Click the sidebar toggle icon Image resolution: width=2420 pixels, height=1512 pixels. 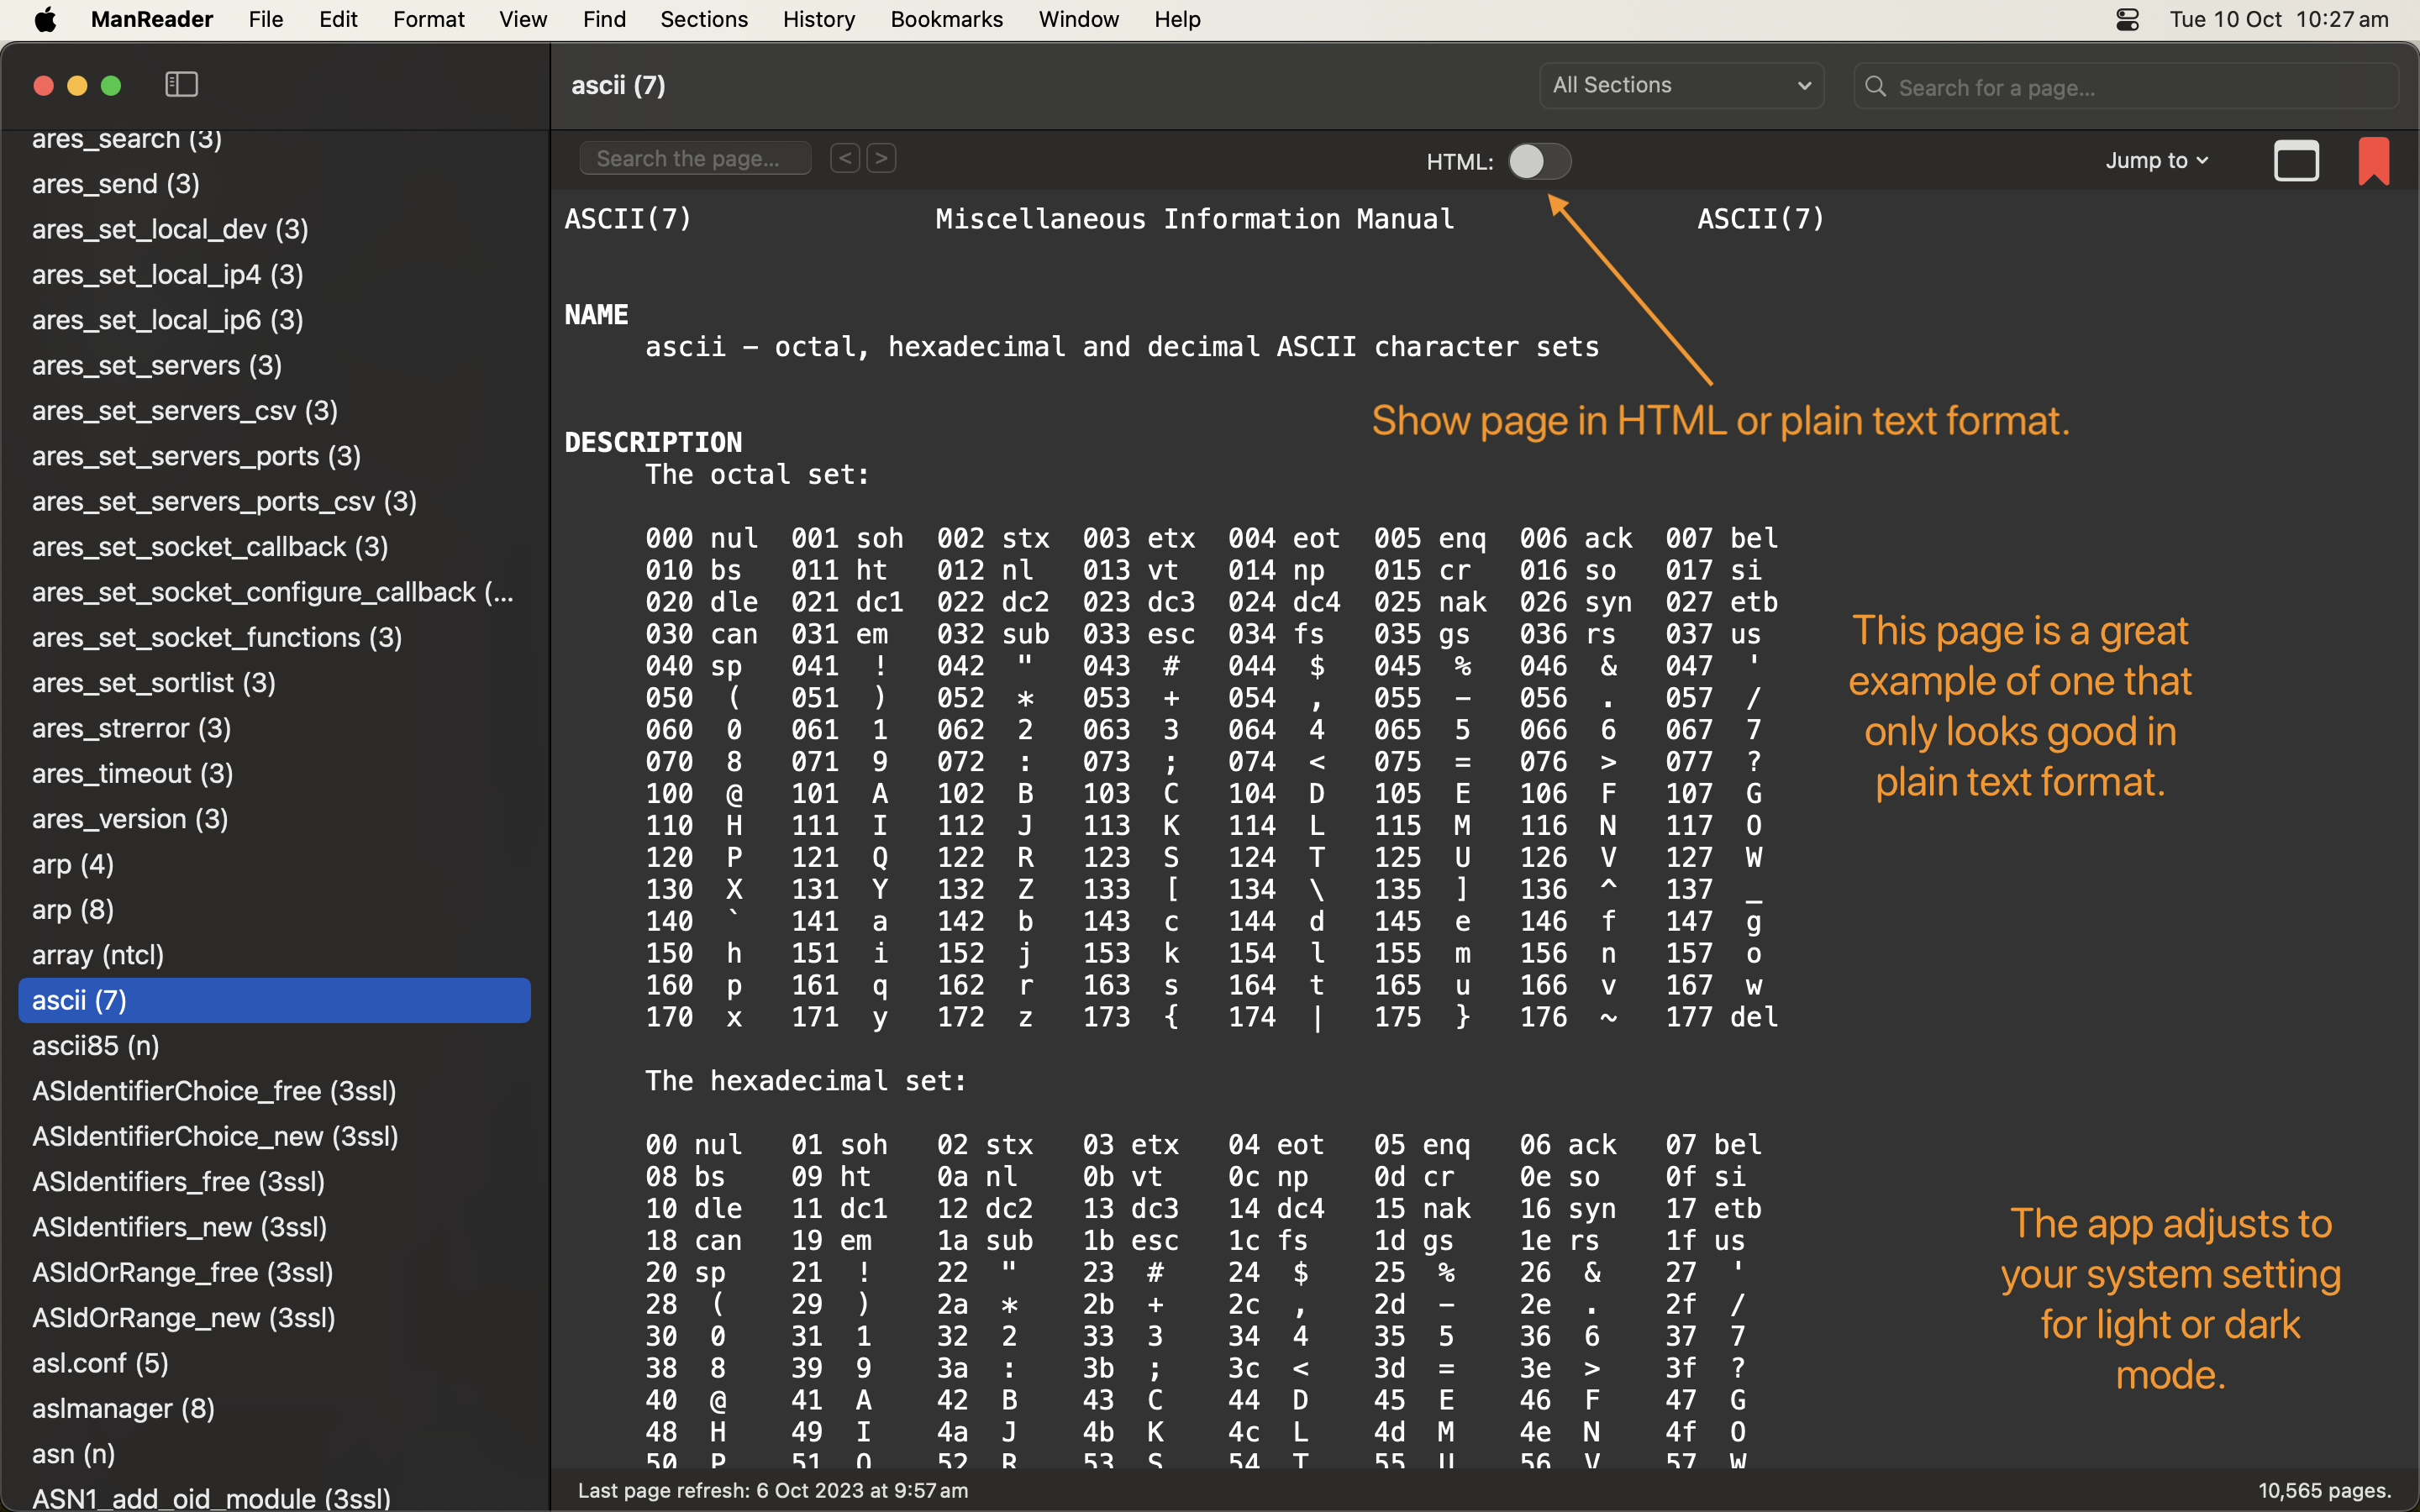[x=181, y=84]
